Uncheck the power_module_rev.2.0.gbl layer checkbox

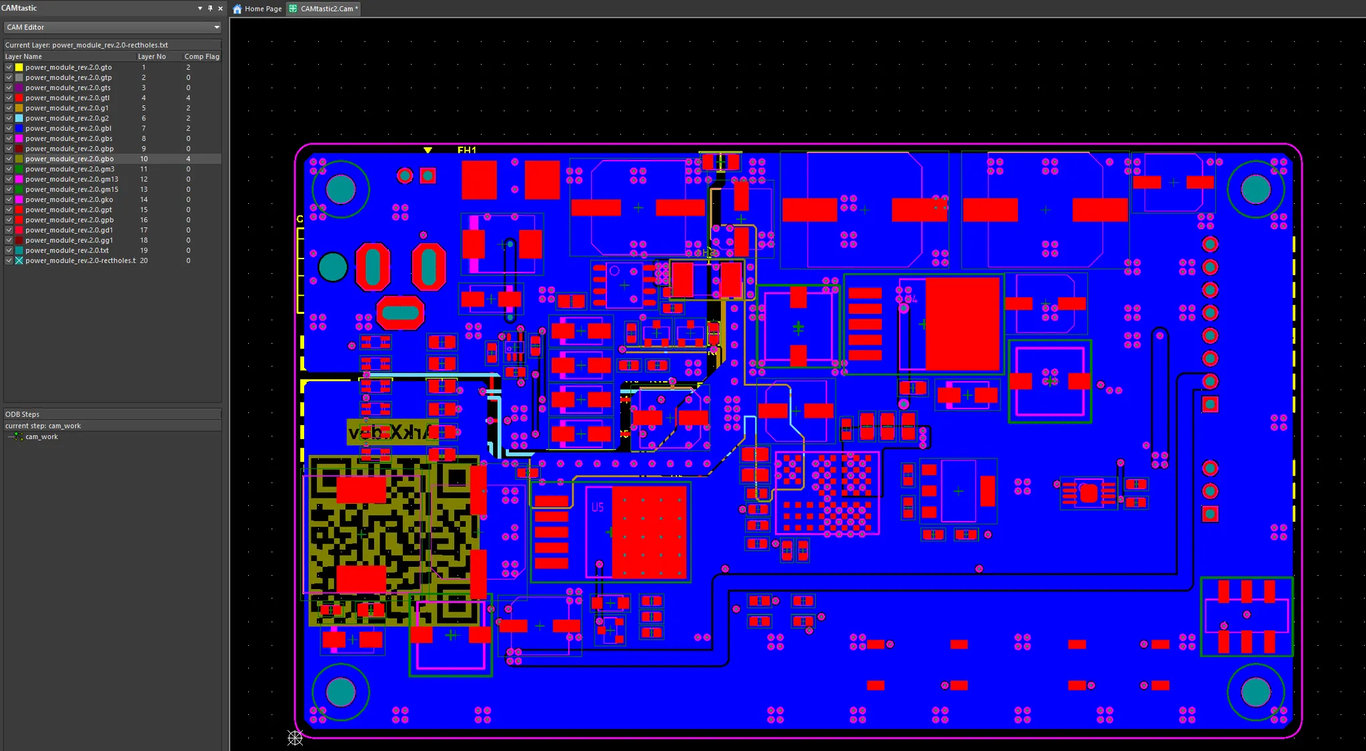(x=9, y=128)
